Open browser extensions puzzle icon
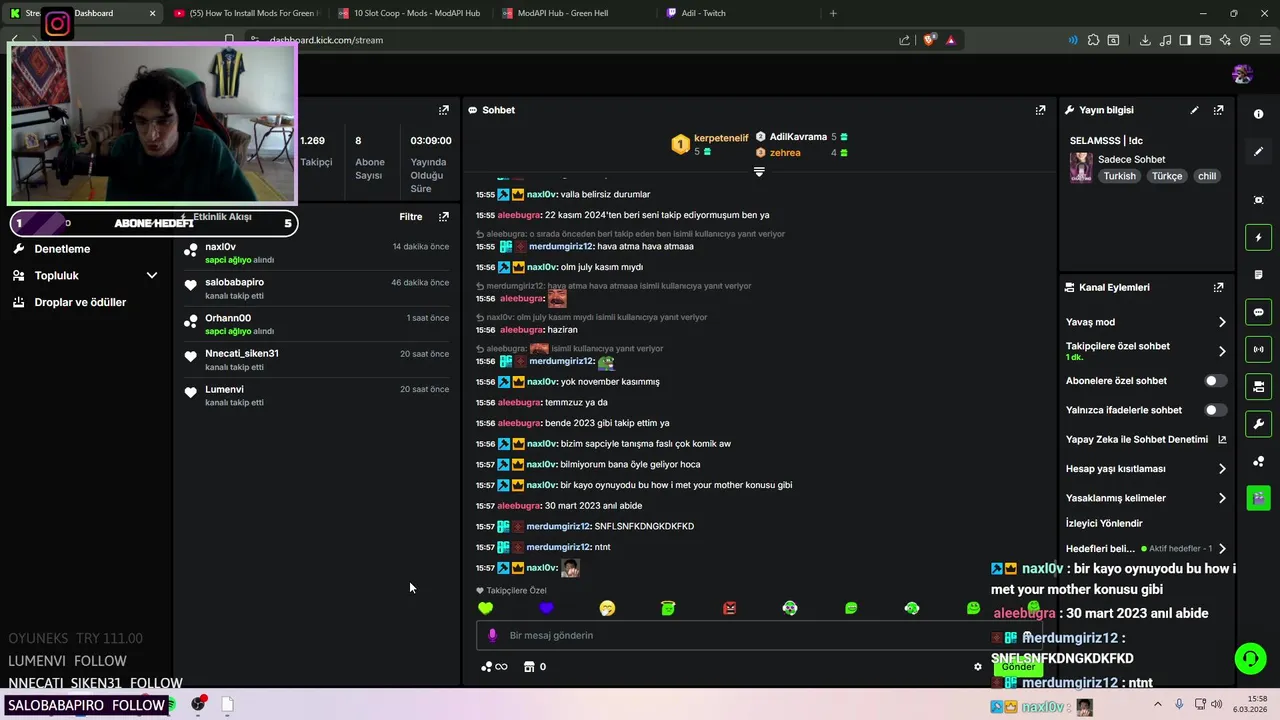 pyautogui.click(x=1093, y=40)
